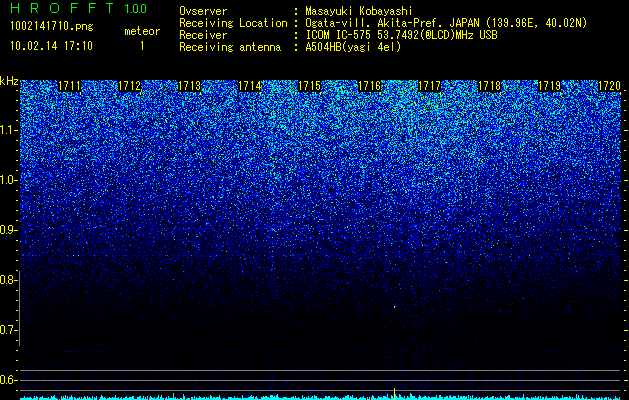The width and height of the screenshot is (629, 400).
Task: Click the Receiving Location label
Action: click(233, 23)
